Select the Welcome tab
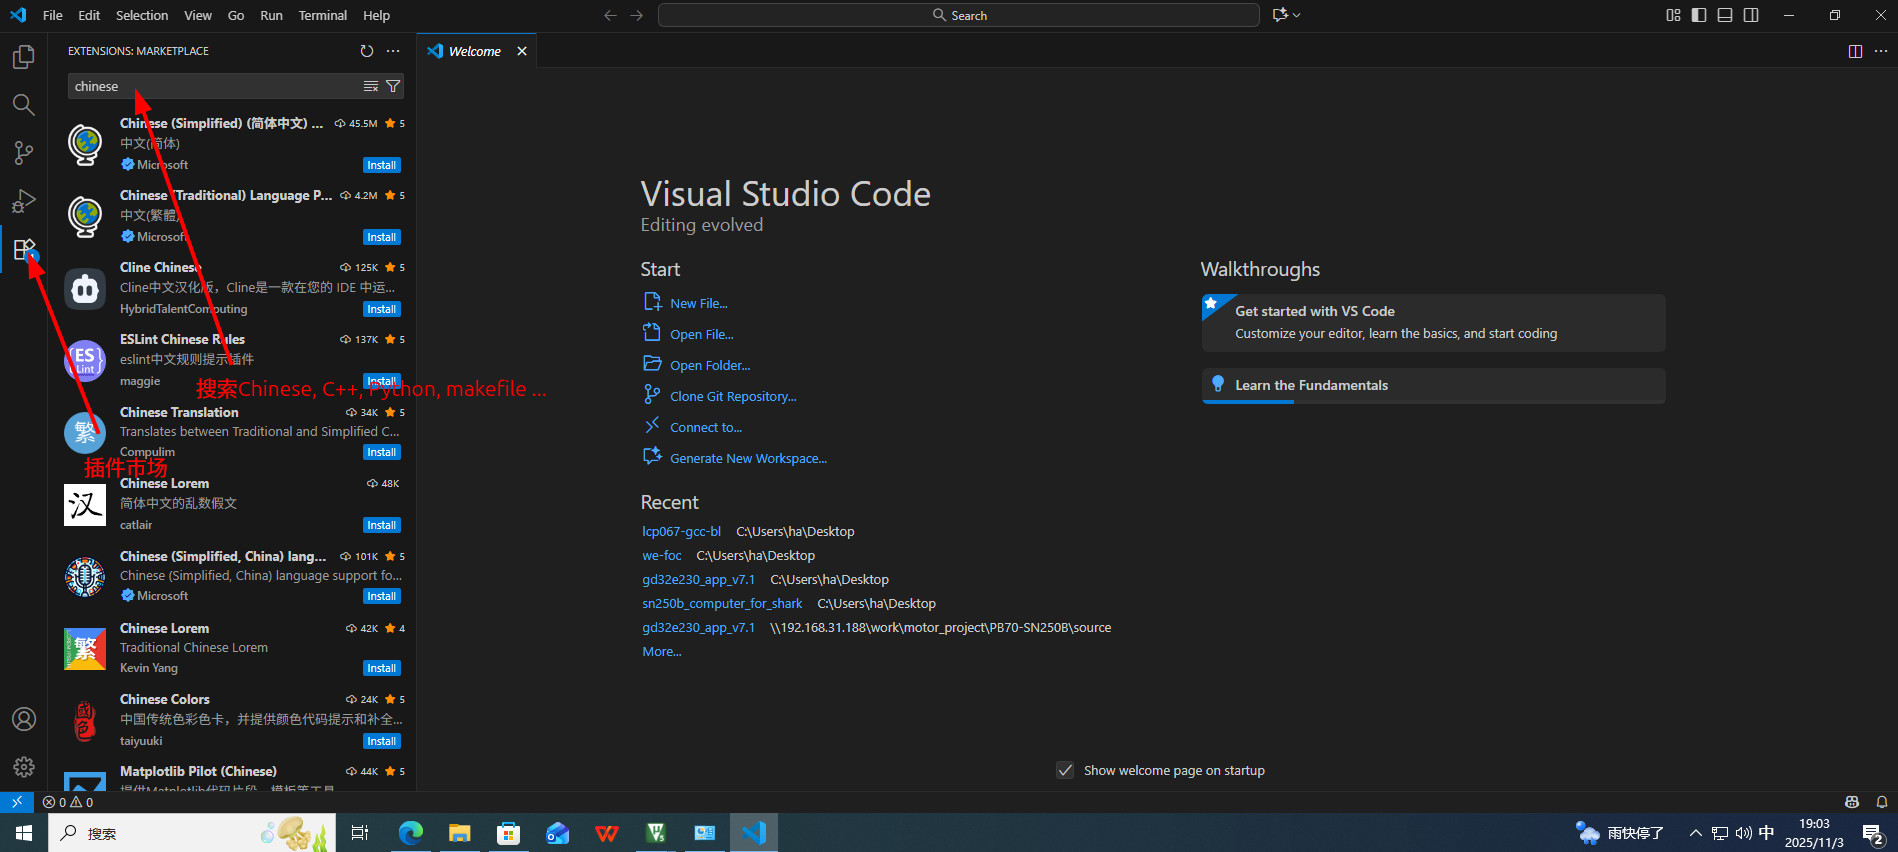Screen dimensions: 1898x852 pos(474,51)
